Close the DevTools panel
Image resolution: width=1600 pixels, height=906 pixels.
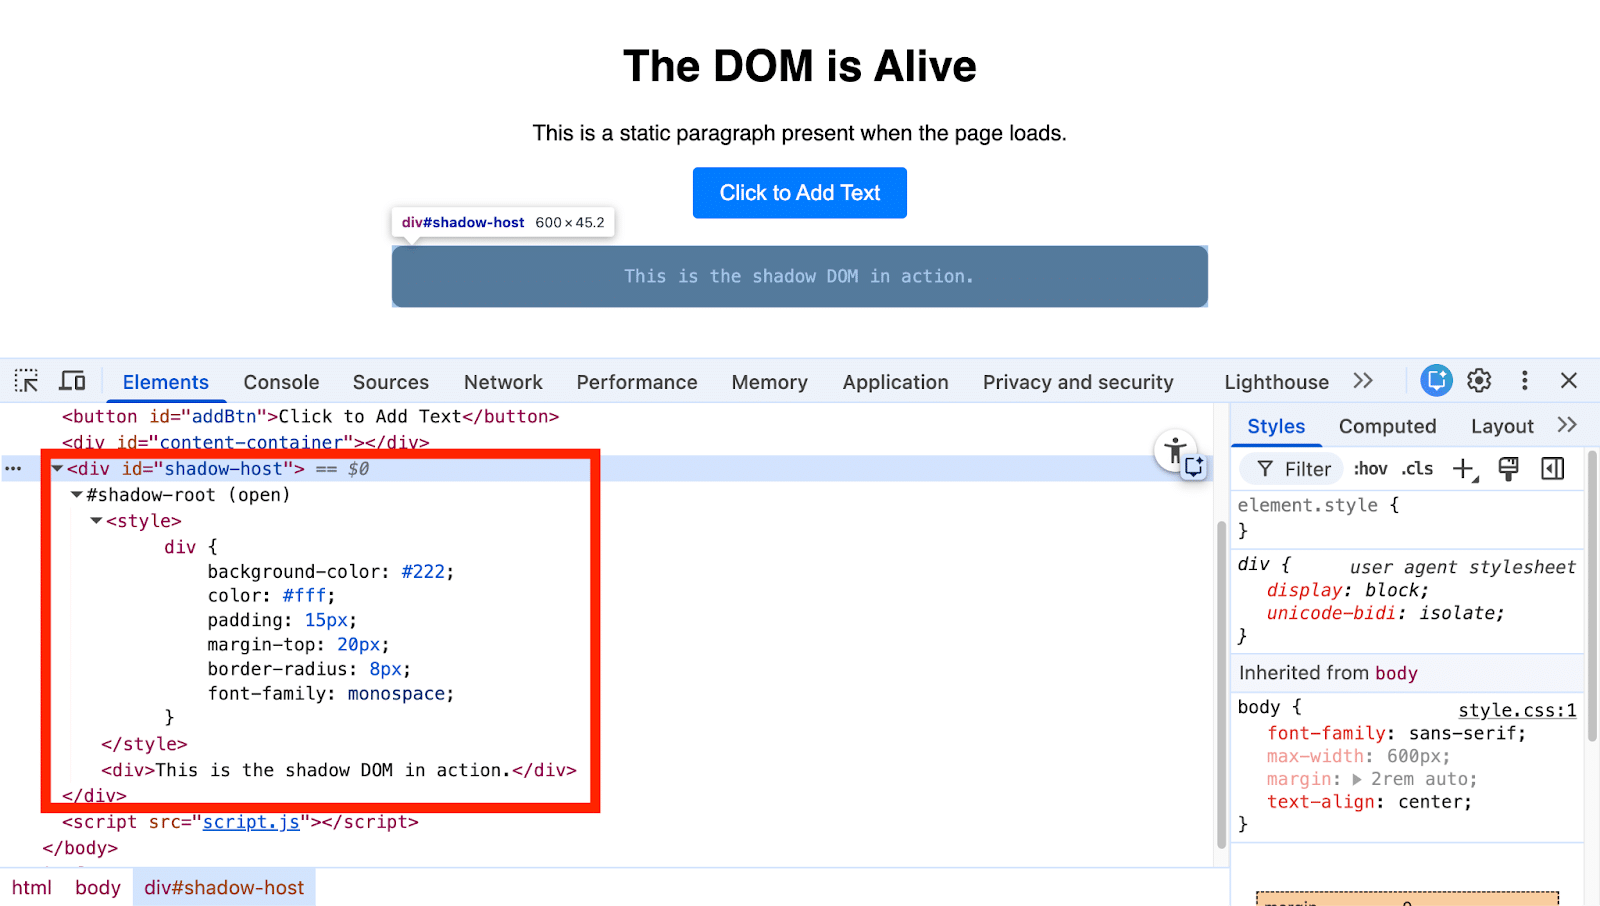(x=1568, y=380)
